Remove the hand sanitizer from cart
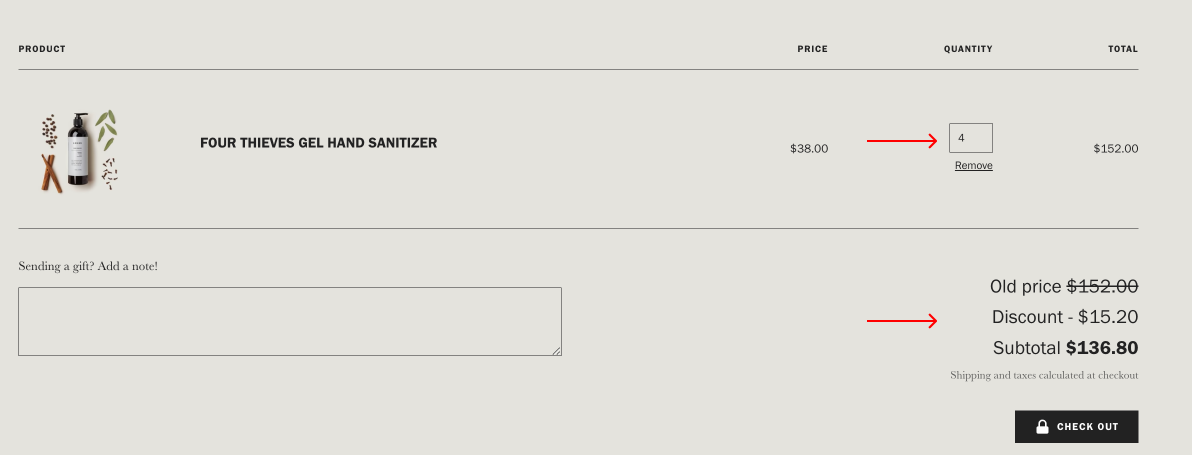This screenshot has width=1192, height=455. click(973, 166)
